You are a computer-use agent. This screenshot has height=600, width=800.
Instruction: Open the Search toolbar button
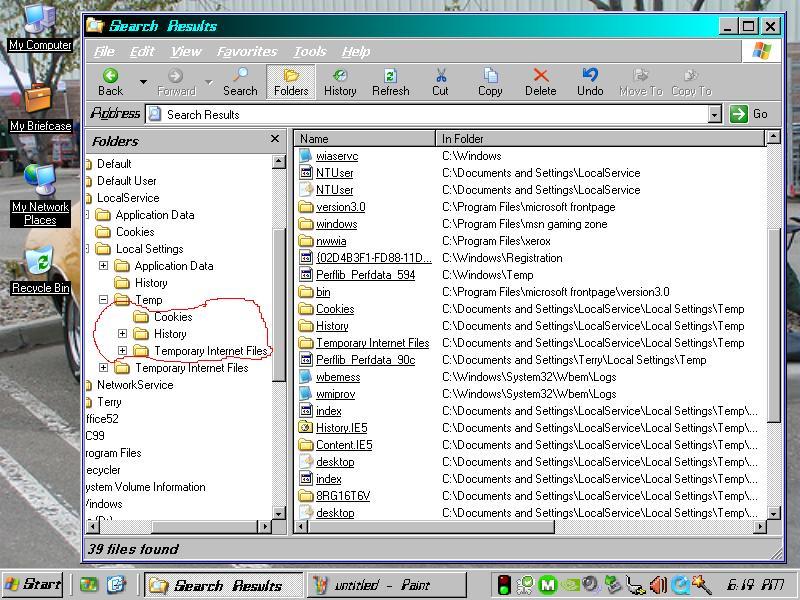[x=240, y=76]
